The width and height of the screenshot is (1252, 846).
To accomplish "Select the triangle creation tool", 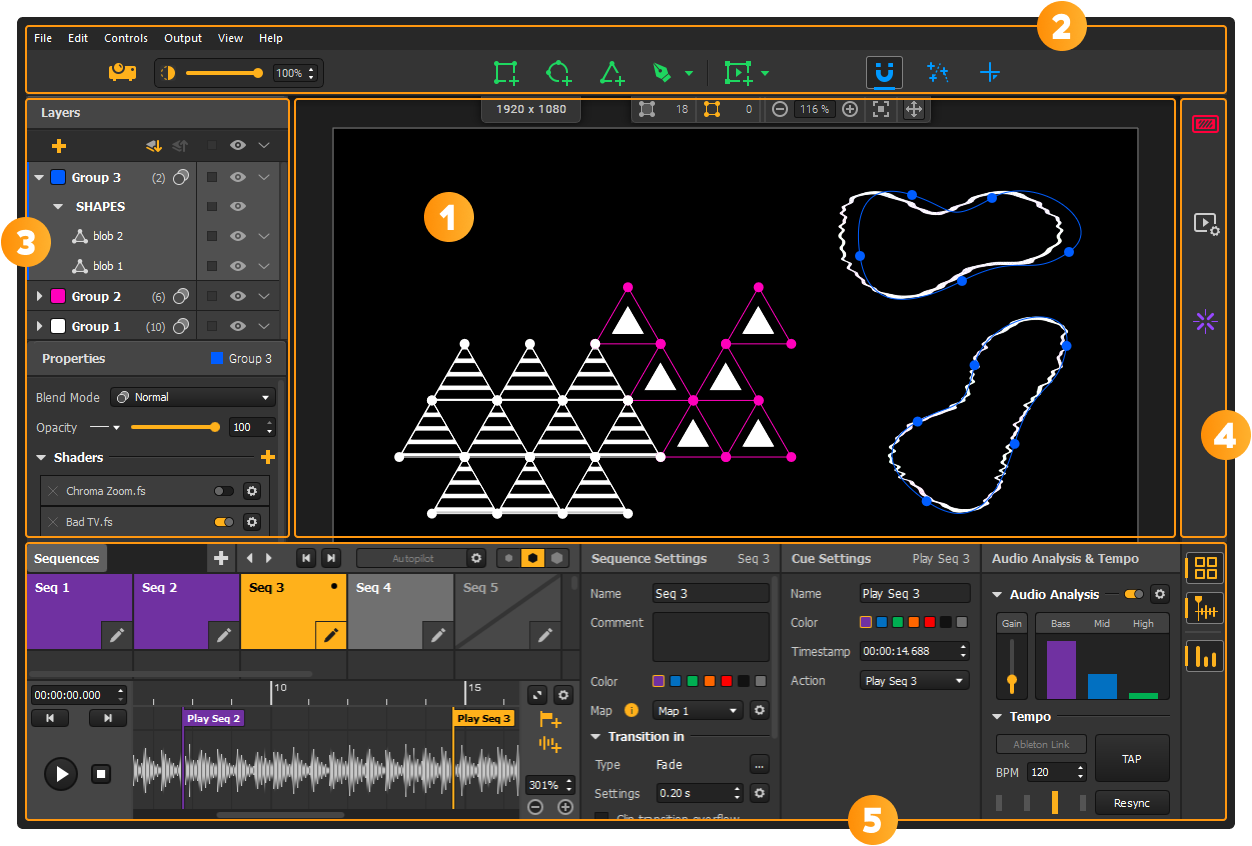I will pos(612,72).
